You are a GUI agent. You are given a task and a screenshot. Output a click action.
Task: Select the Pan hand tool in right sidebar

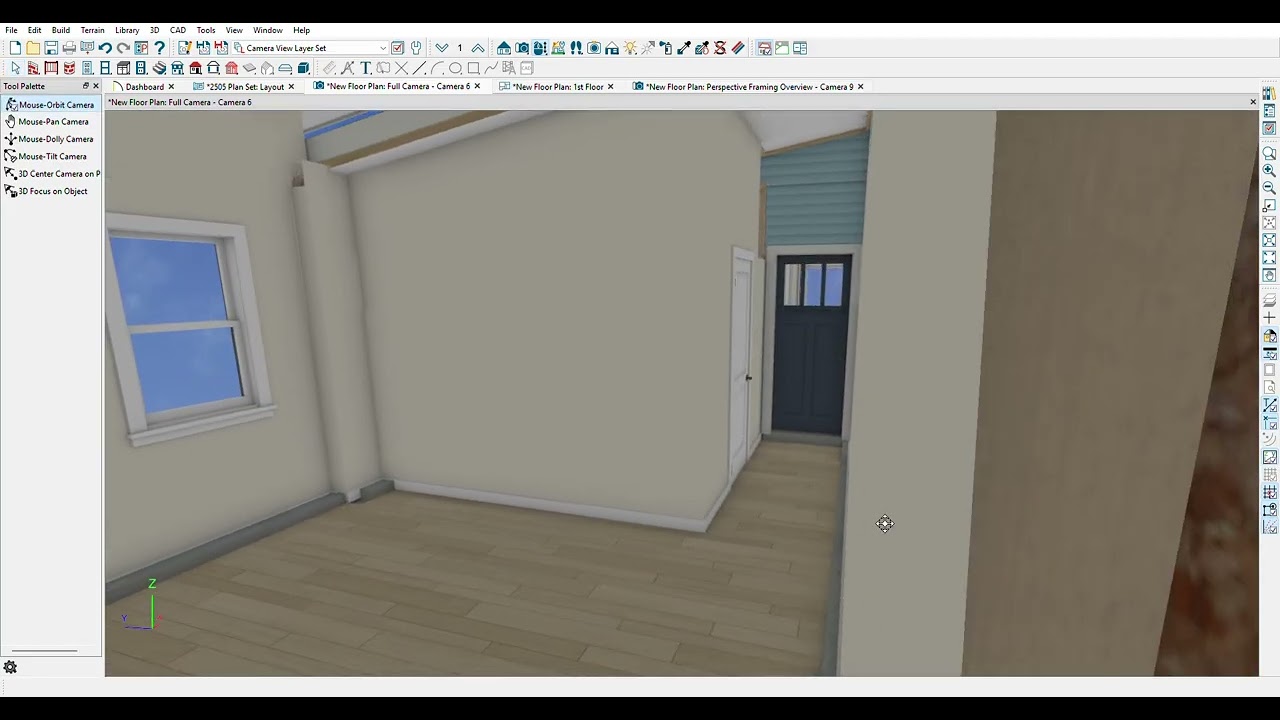tap(1269, 275)
